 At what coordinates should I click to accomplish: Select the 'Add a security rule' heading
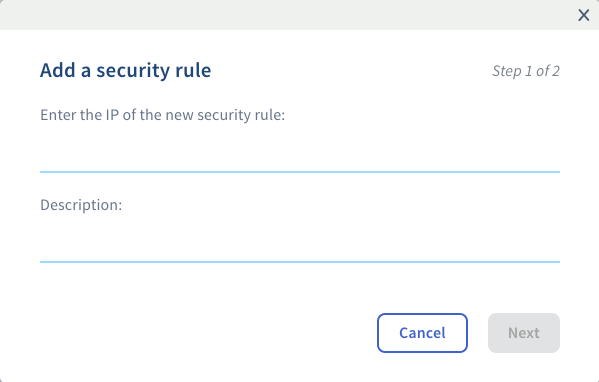126,70
